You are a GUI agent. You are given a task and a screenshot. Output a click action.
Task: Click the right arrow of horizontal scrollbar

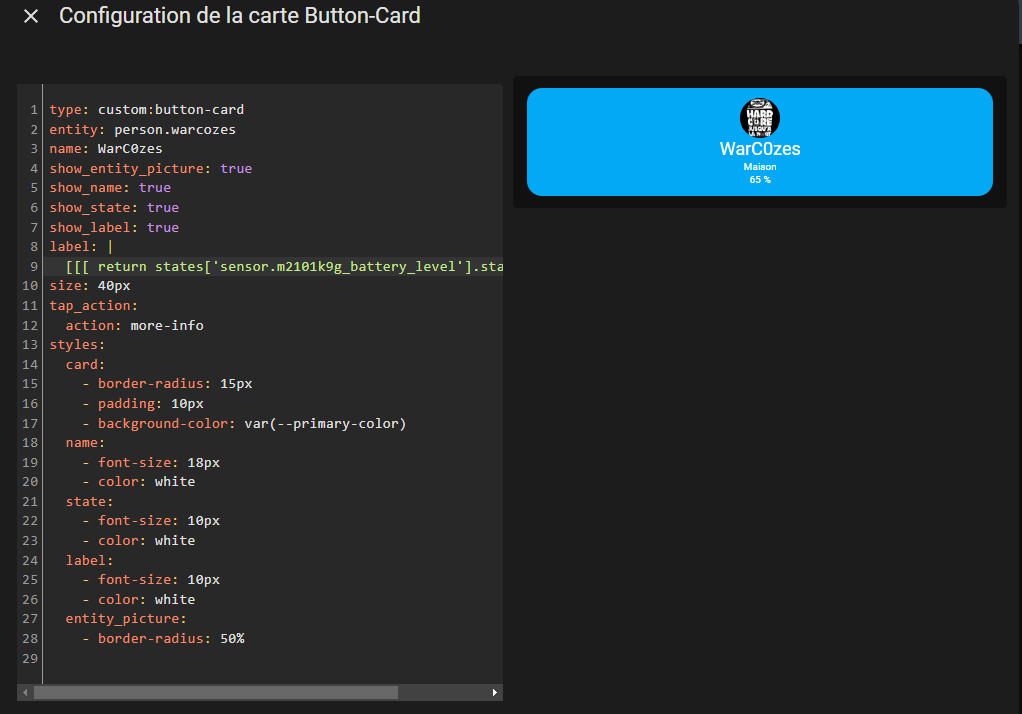tap(494, 692)
